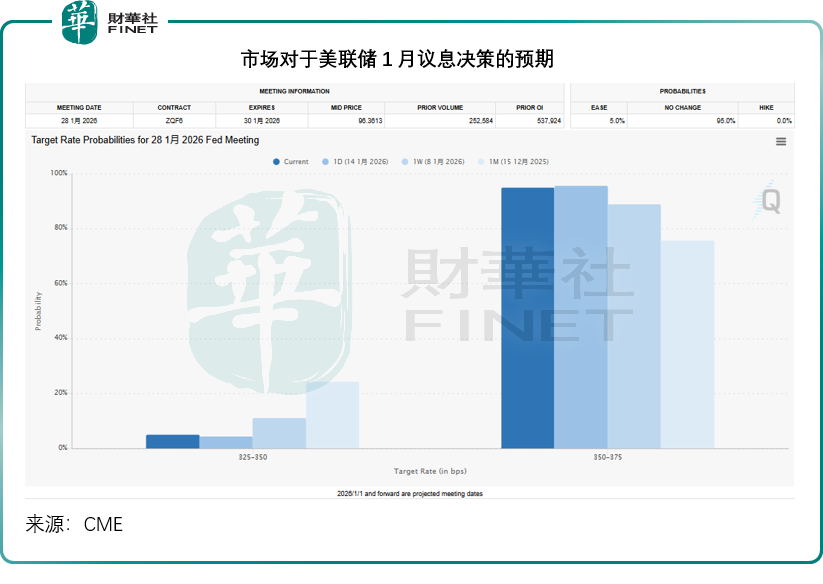Toggle the Current series legend dot

277,161
